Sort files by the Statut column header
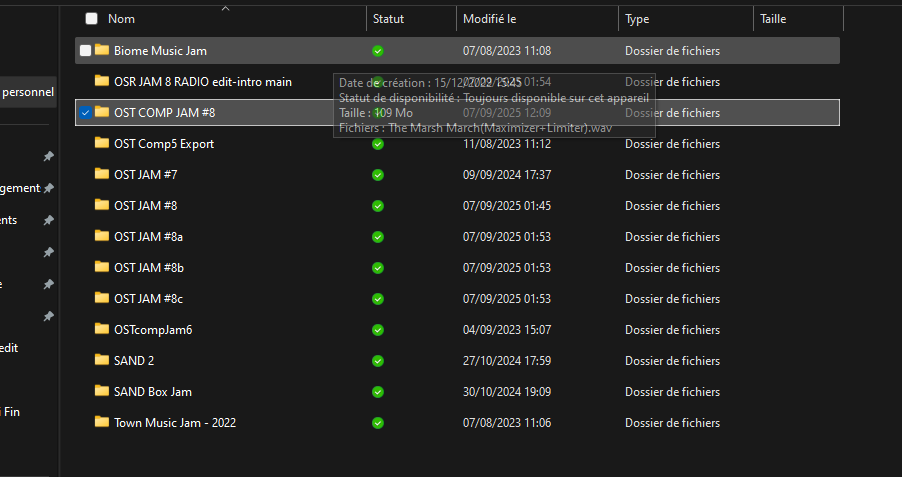 click(389, 19)
